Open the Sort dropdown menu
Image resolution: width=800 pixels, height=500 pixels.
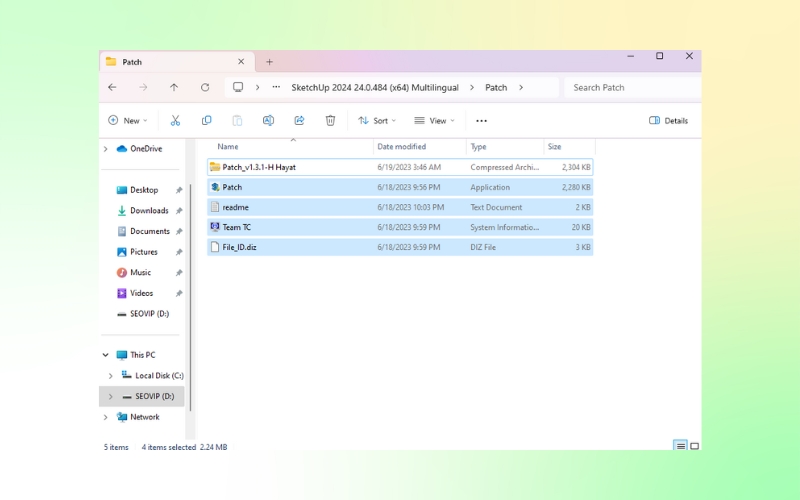tap(377, 120)
